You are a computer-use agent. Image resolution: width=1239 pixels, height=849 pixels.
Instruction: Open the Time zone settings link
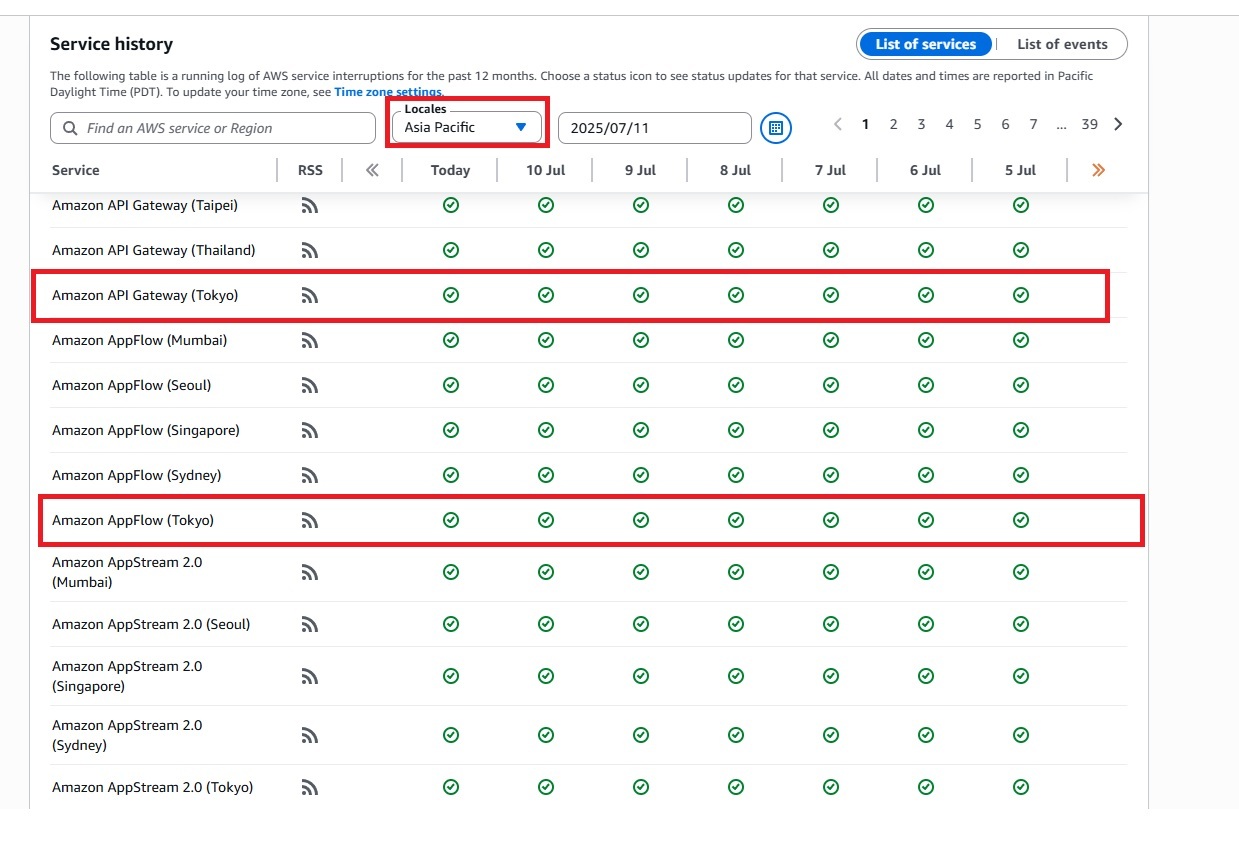click(x=388, y=92)
